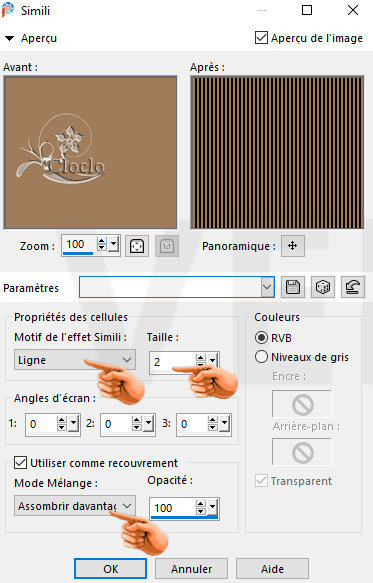Image resolution: width=373 pixels, height=583 pixels.
Task: Click the Panoramique navigate cross icon
Action: point(293,246)
